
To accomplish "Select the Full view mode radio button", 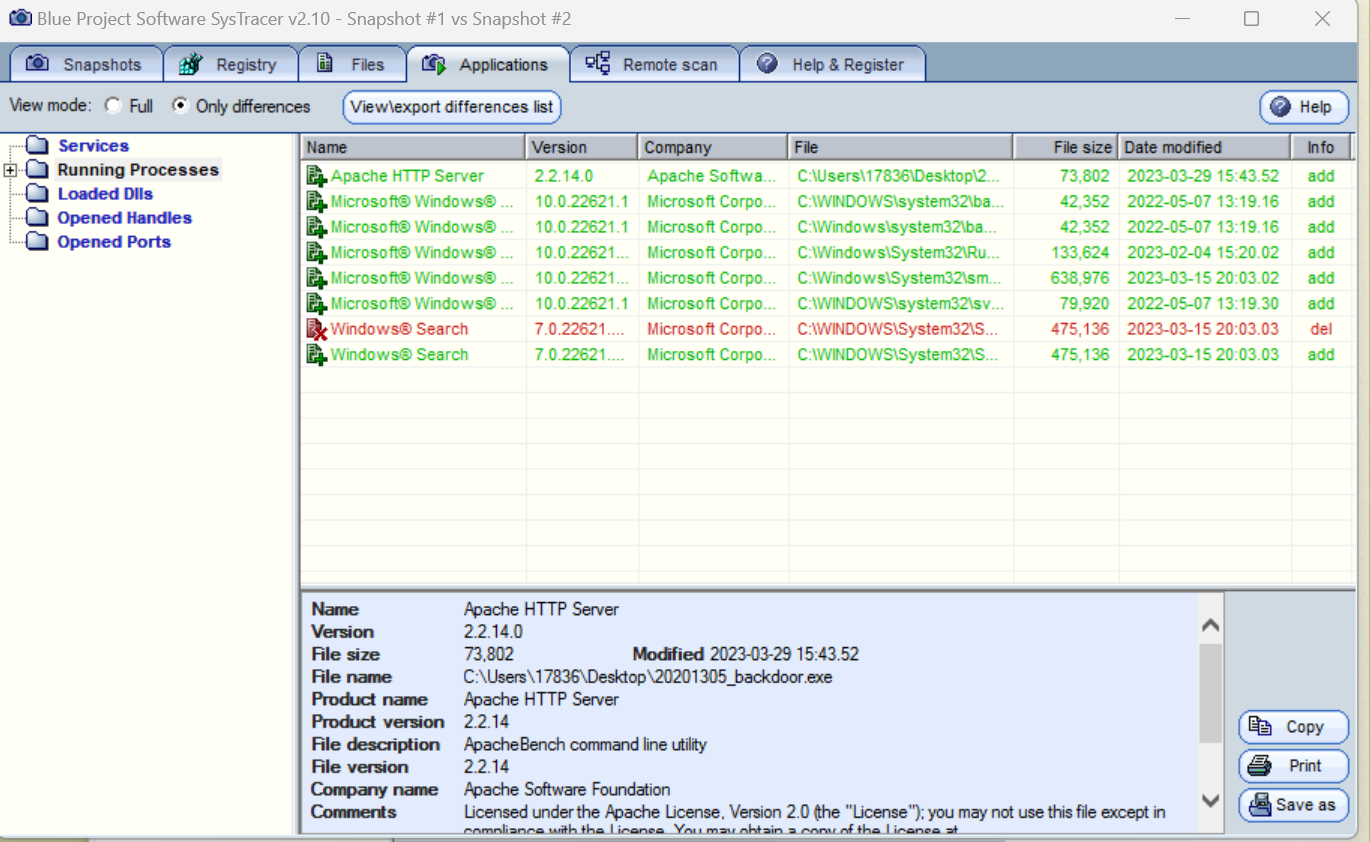I will [114, 106].
